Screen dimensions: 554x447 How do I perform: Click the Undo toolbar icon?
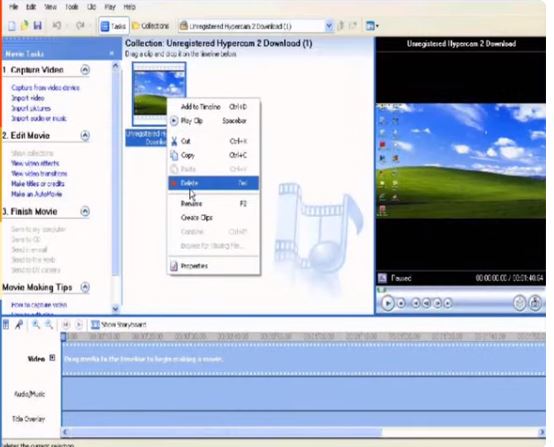[x=57, y=26]
